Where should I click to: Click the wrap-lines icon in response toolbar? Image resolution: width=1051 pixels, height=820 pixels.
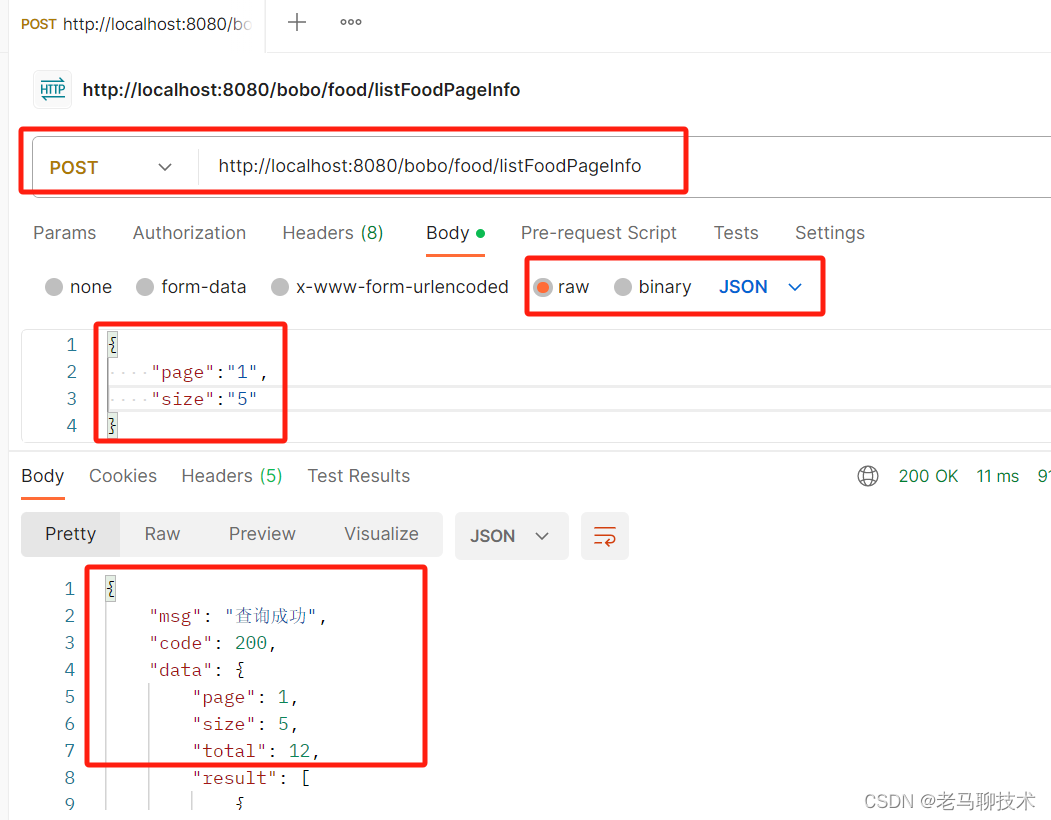pos(605,536)
